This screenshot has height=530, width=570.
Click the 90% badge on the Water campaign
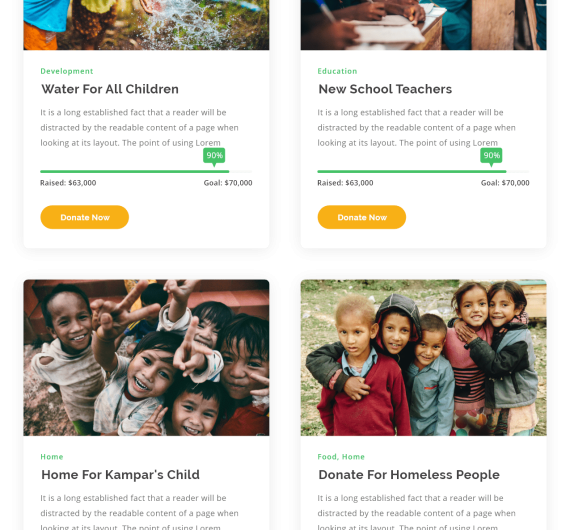[x=214, y=156]
